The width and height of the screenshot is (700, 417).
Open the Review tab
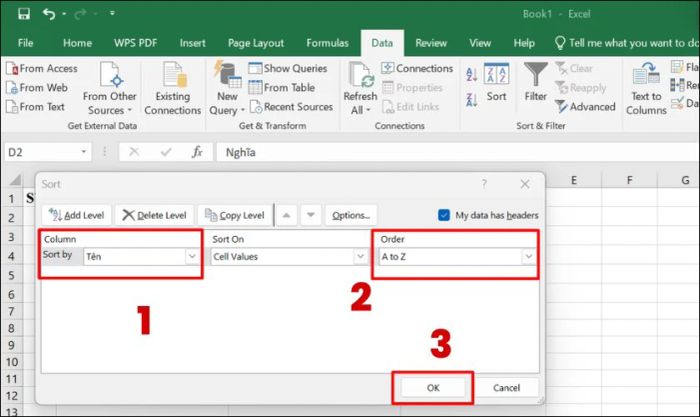pyautogui.click(x=431, y=43)
